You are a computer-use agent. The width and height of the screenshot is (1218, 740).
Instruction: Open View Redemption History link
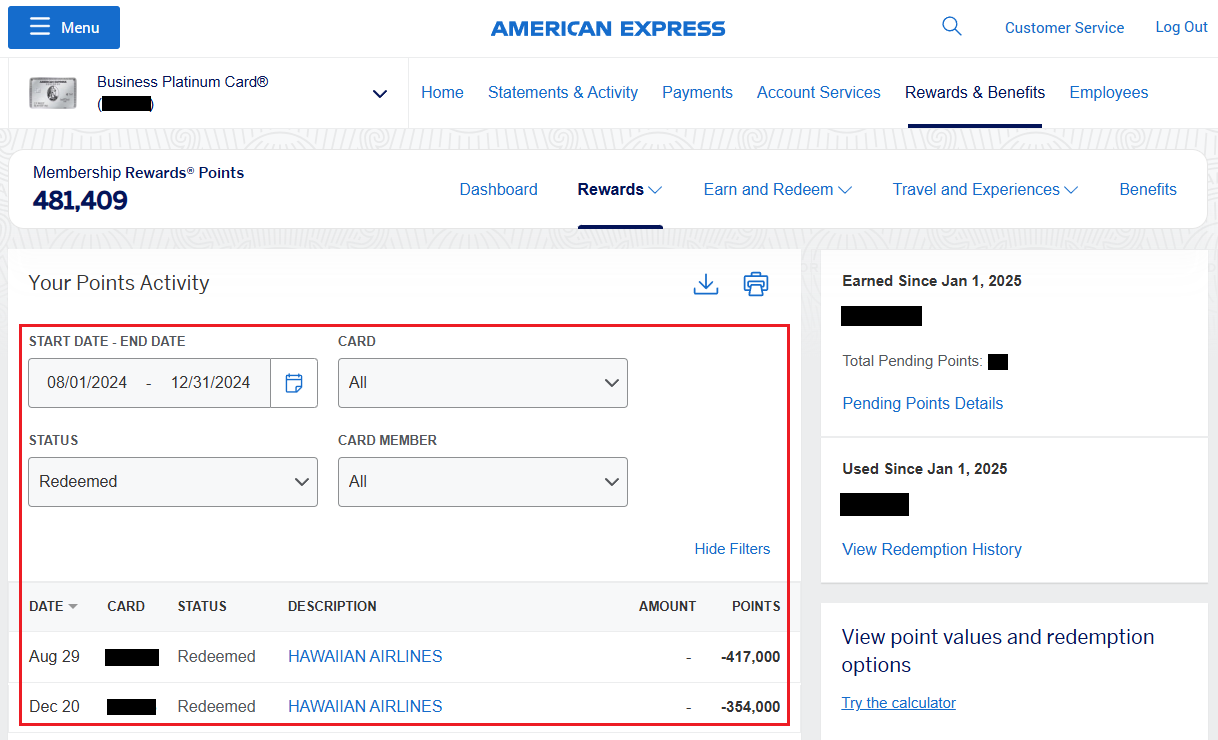[x=932, y=550]
